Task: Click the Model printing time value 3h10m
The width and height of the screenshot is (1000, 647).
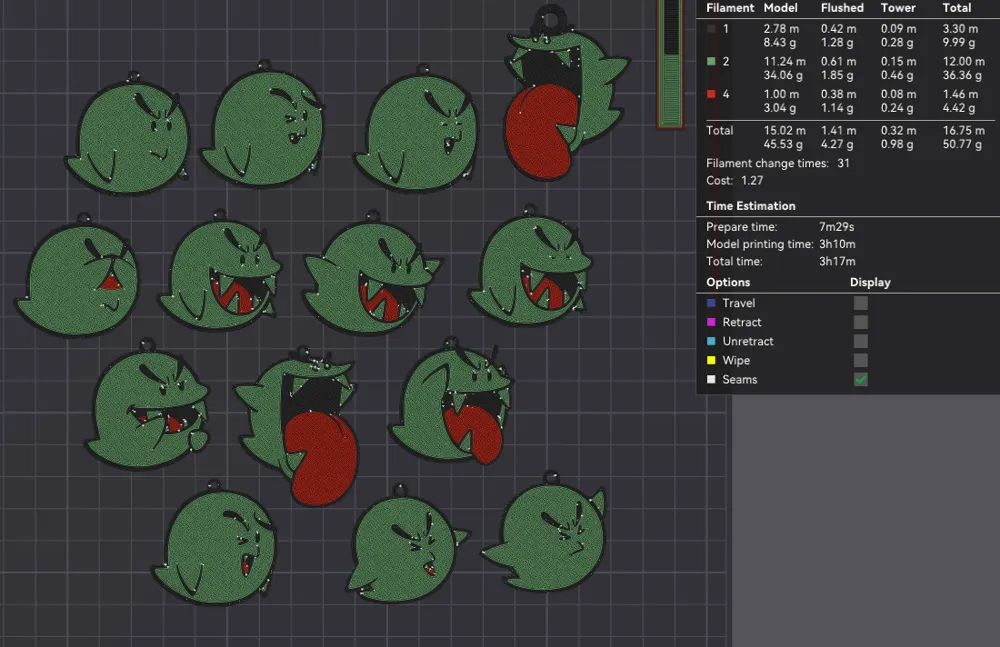Action: tap(837, 244)
